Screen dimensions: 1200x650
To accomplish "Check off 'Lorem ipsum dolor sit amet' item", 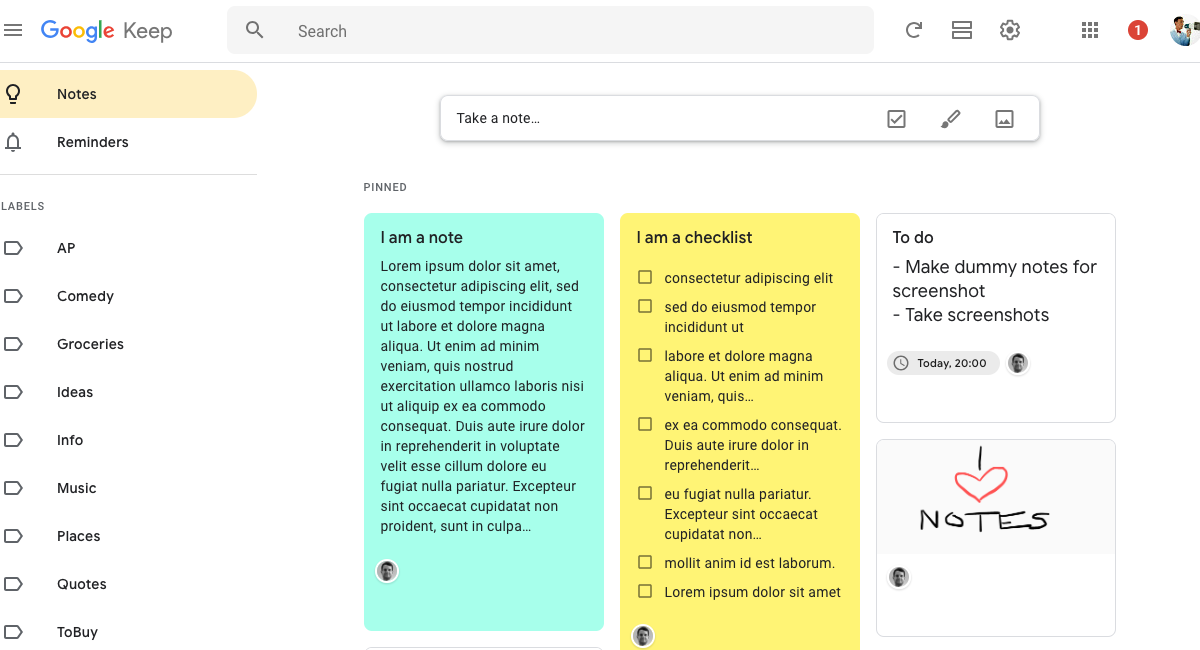I will coord(645,592).
